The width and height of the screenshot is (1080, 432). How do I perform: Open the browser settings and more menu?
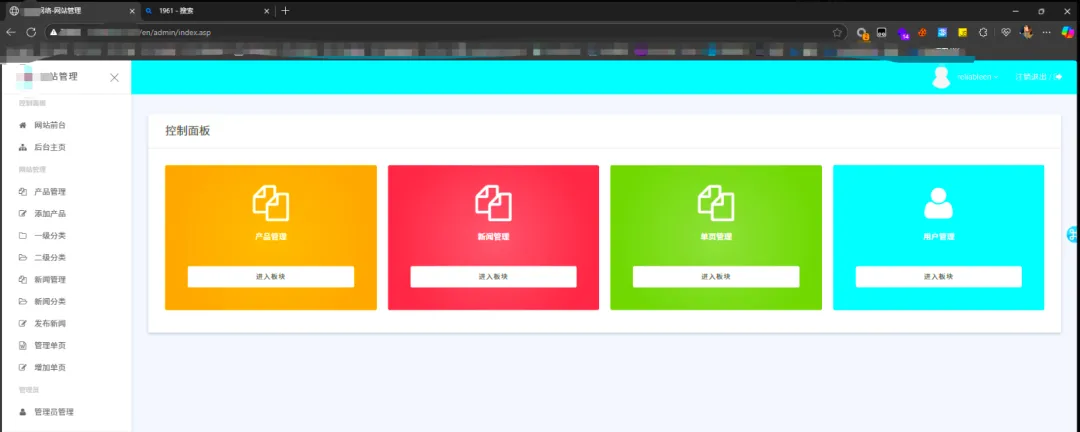click(x=1047, y=32)
